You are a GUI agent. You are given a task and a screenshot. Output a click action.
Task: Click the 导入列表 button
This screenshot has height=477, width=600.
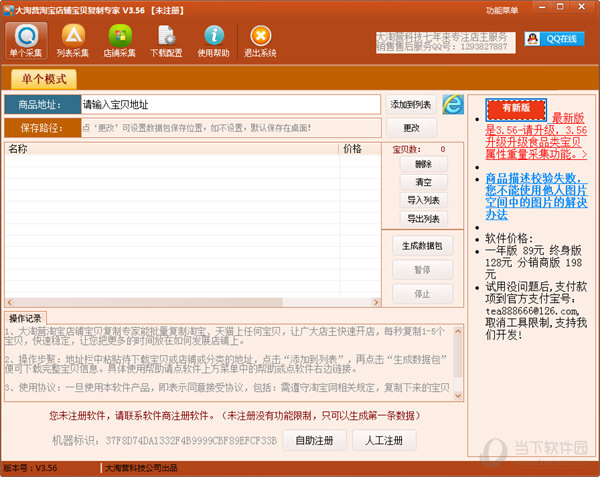(x=424, y=200)
